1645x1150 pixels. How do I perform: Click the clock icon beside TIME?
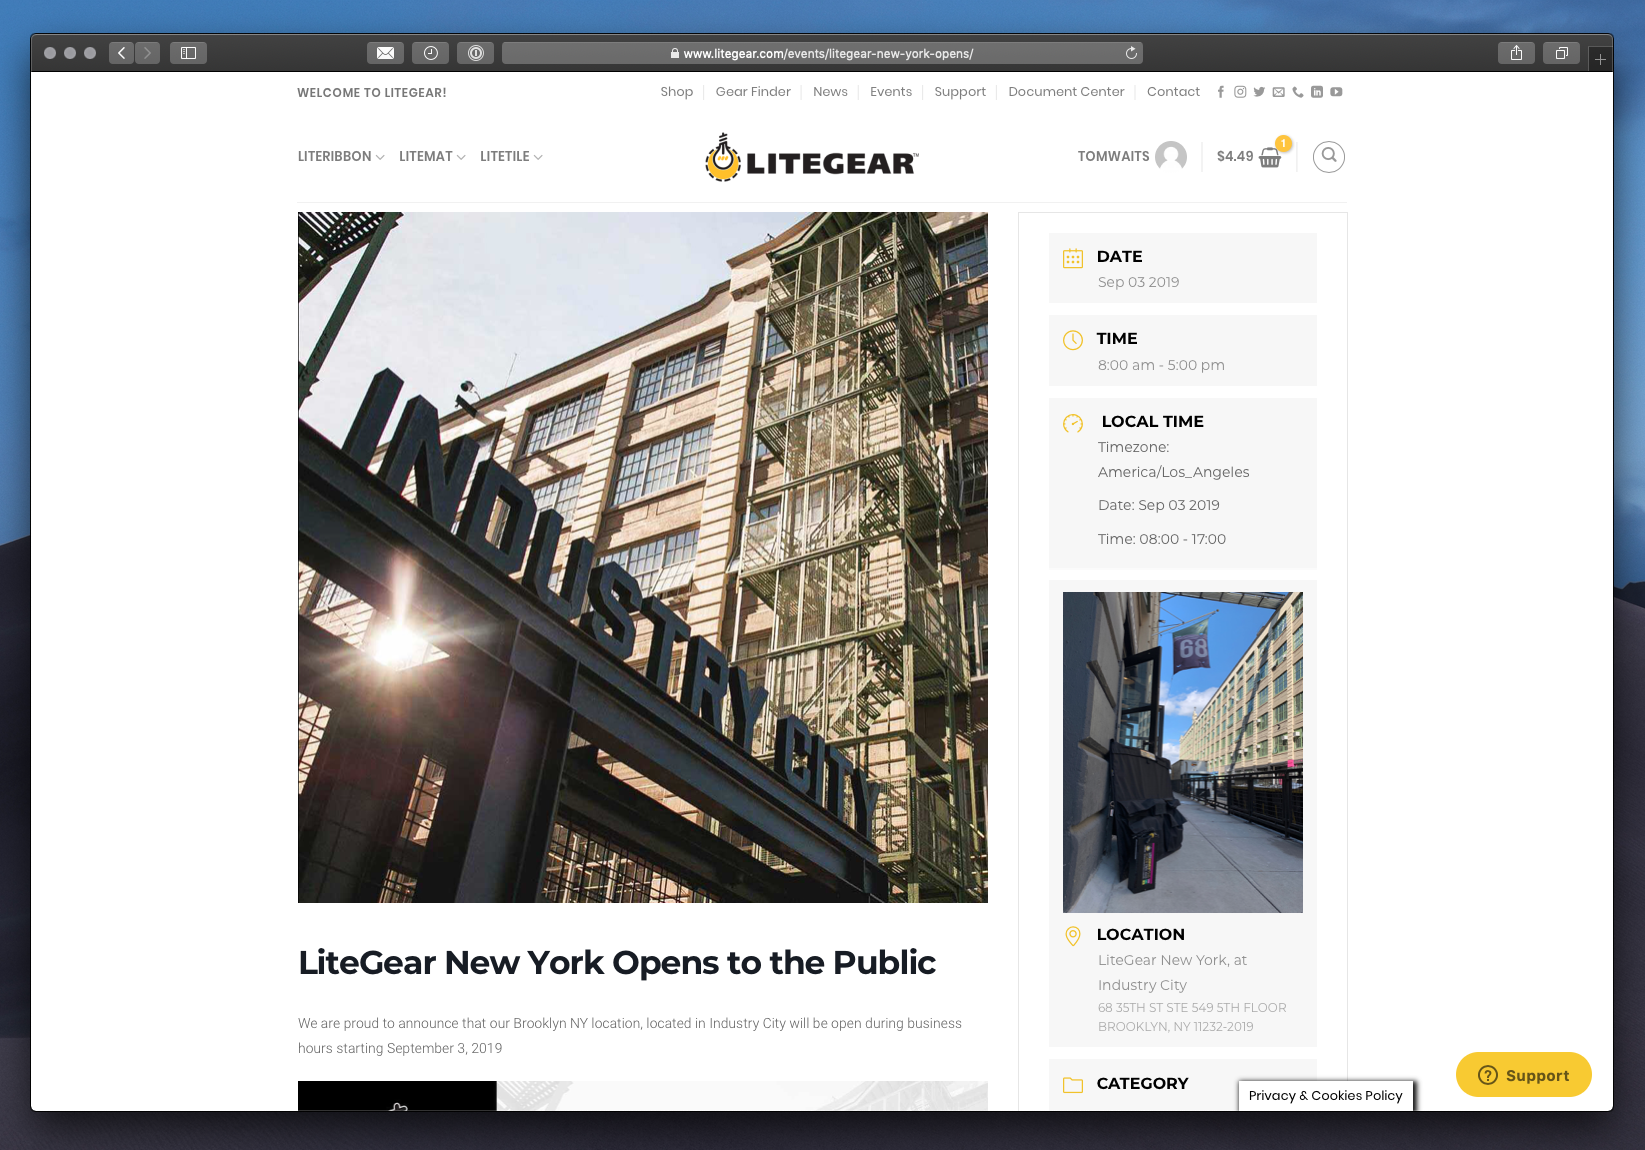point(1073,340)
